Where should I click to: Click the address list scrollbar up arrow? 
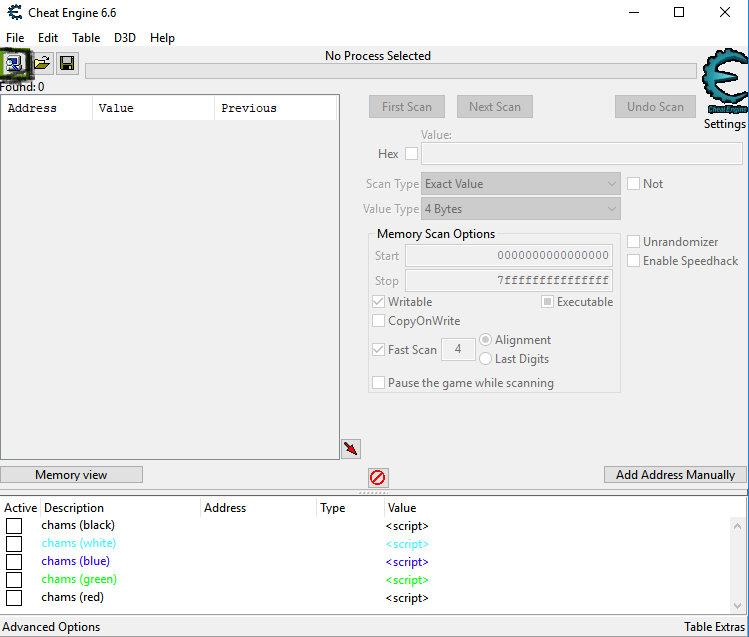point(738,526)
